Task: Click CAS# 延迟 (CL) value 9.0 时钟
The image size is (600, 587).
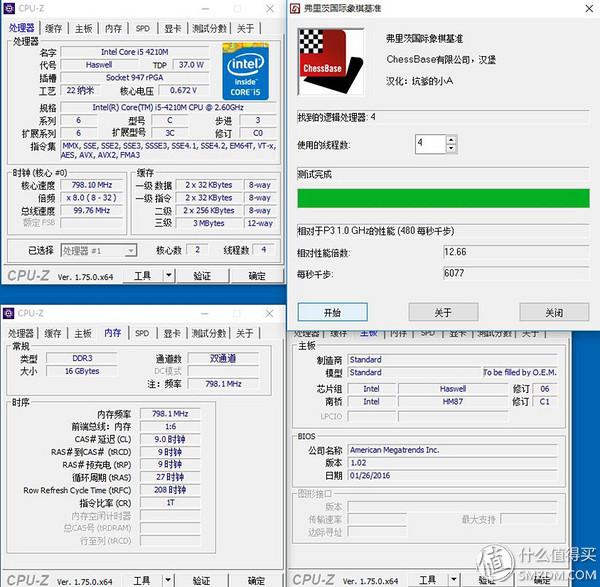Action: pos(170,439)
